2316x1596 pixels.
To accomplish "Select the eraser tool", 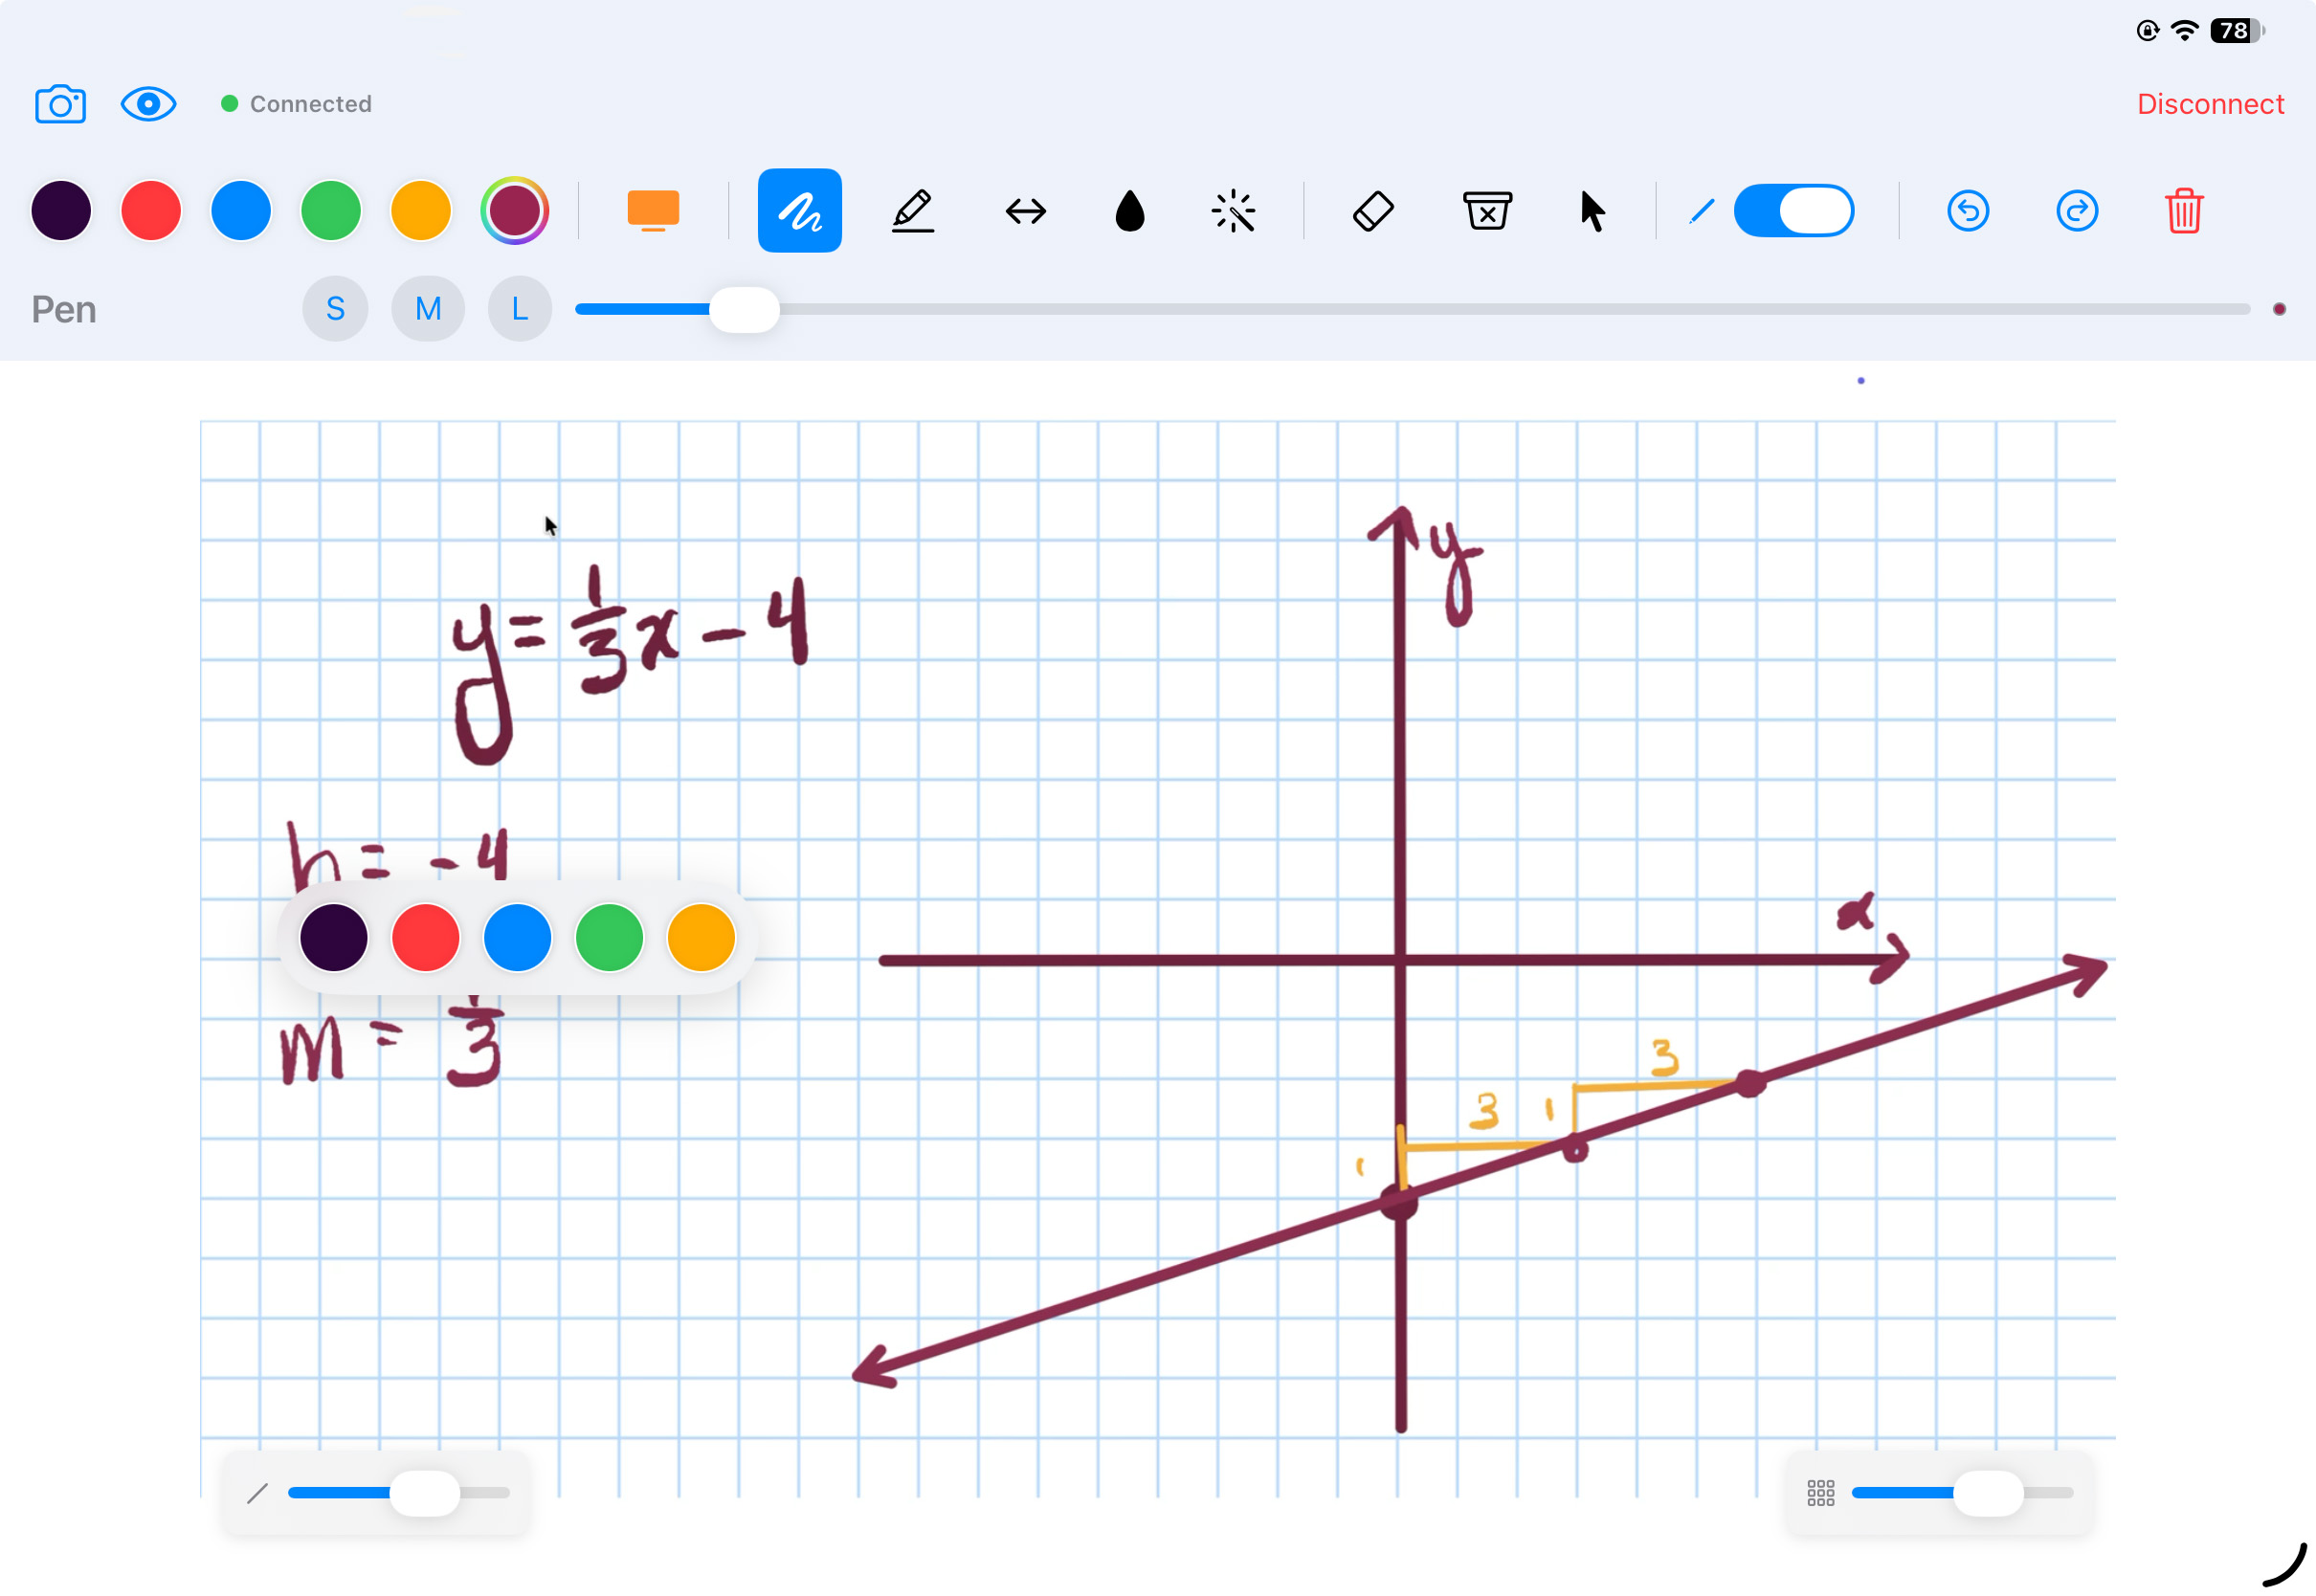I will point(1373,211).
